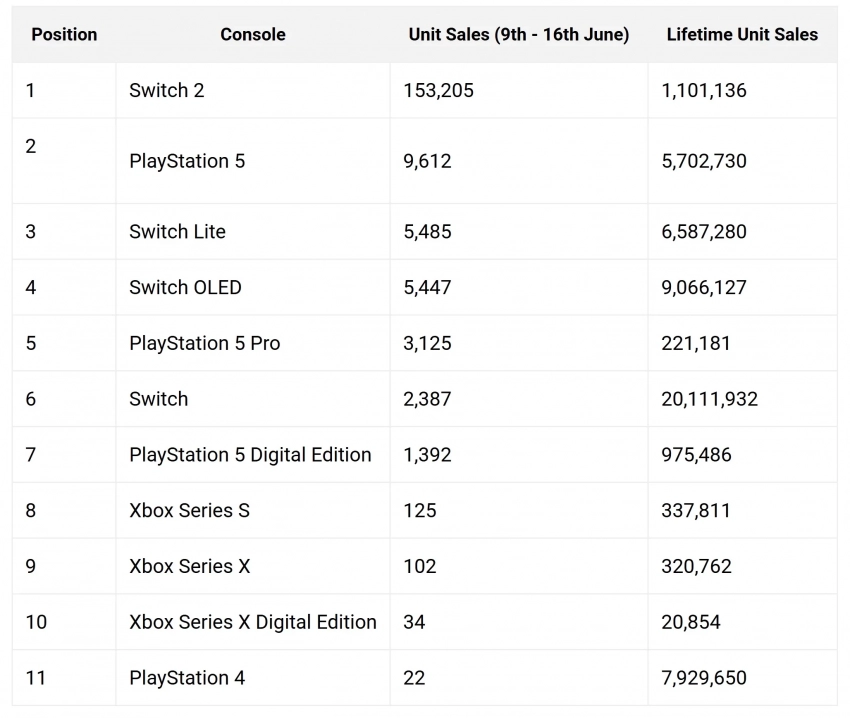Click the 1,101,136 lifetime sales value
This screenshot has height=718, width=850.
(704, 91)
